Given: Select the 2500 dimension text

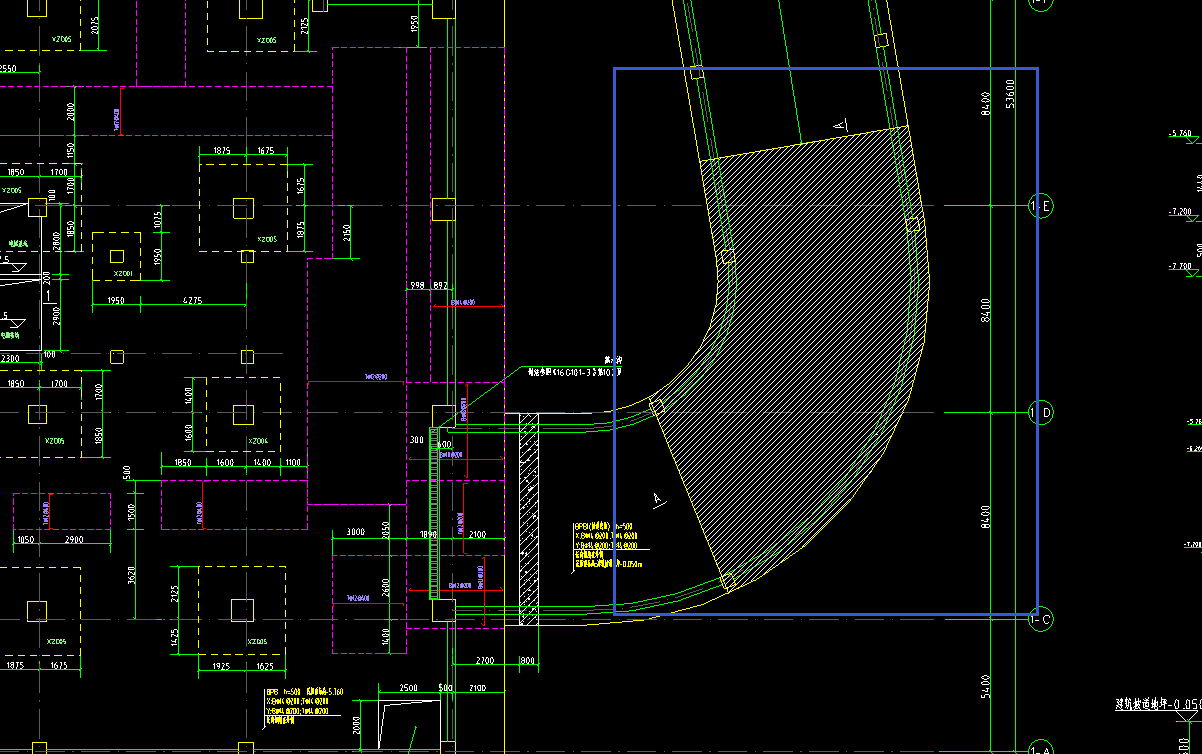Looking at the screenshot, I should [408, 688].
